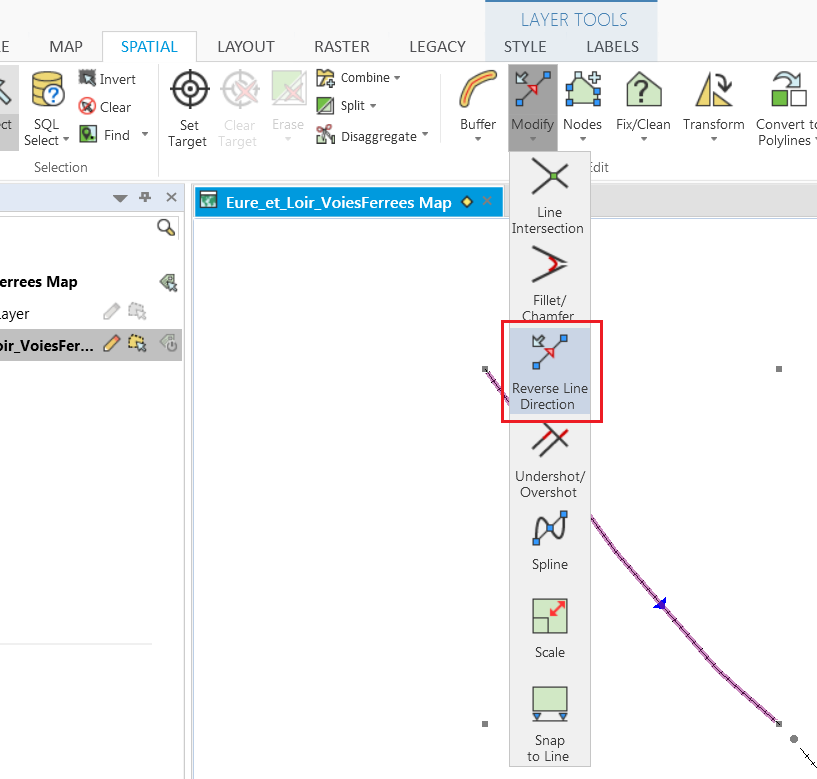This screenshot has width=817, height=779.
Task: Switch to the SPATIAL ribbon tab
Action: [x=149, y=47]
